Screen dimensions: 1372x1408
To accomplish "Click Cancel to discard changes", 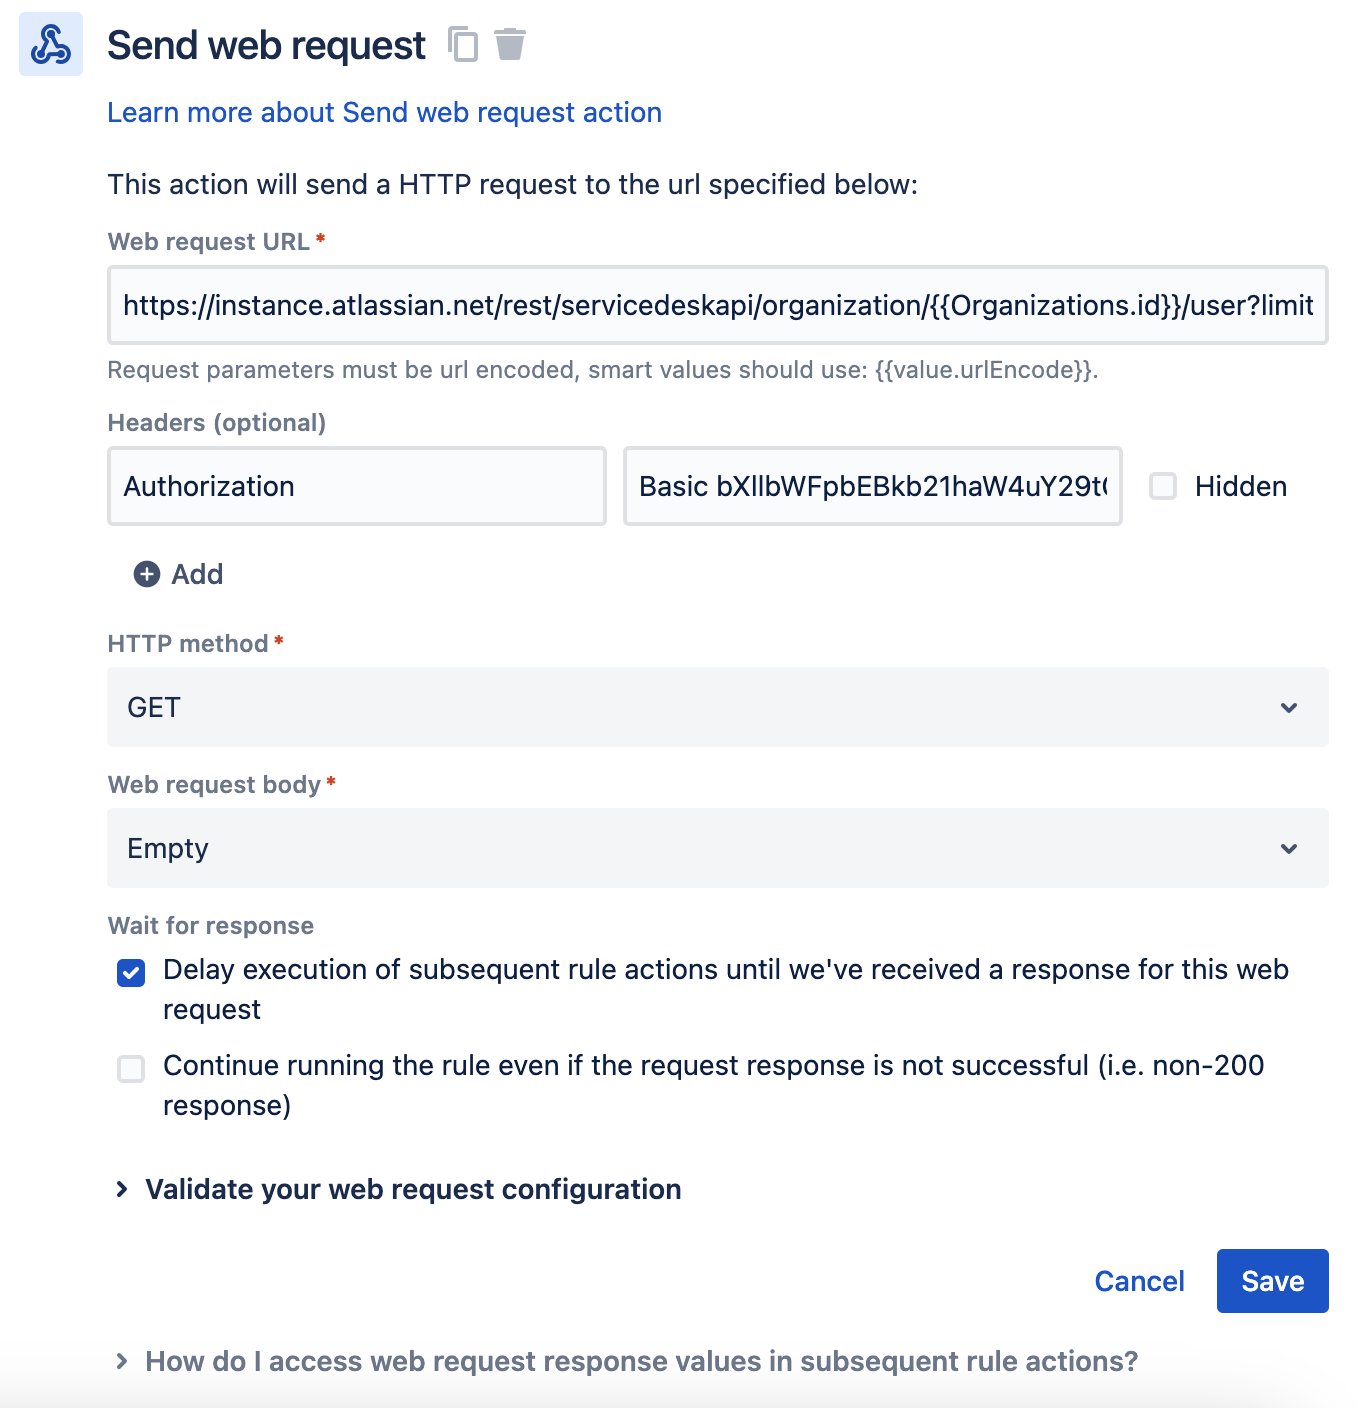I will 1139,1281.
